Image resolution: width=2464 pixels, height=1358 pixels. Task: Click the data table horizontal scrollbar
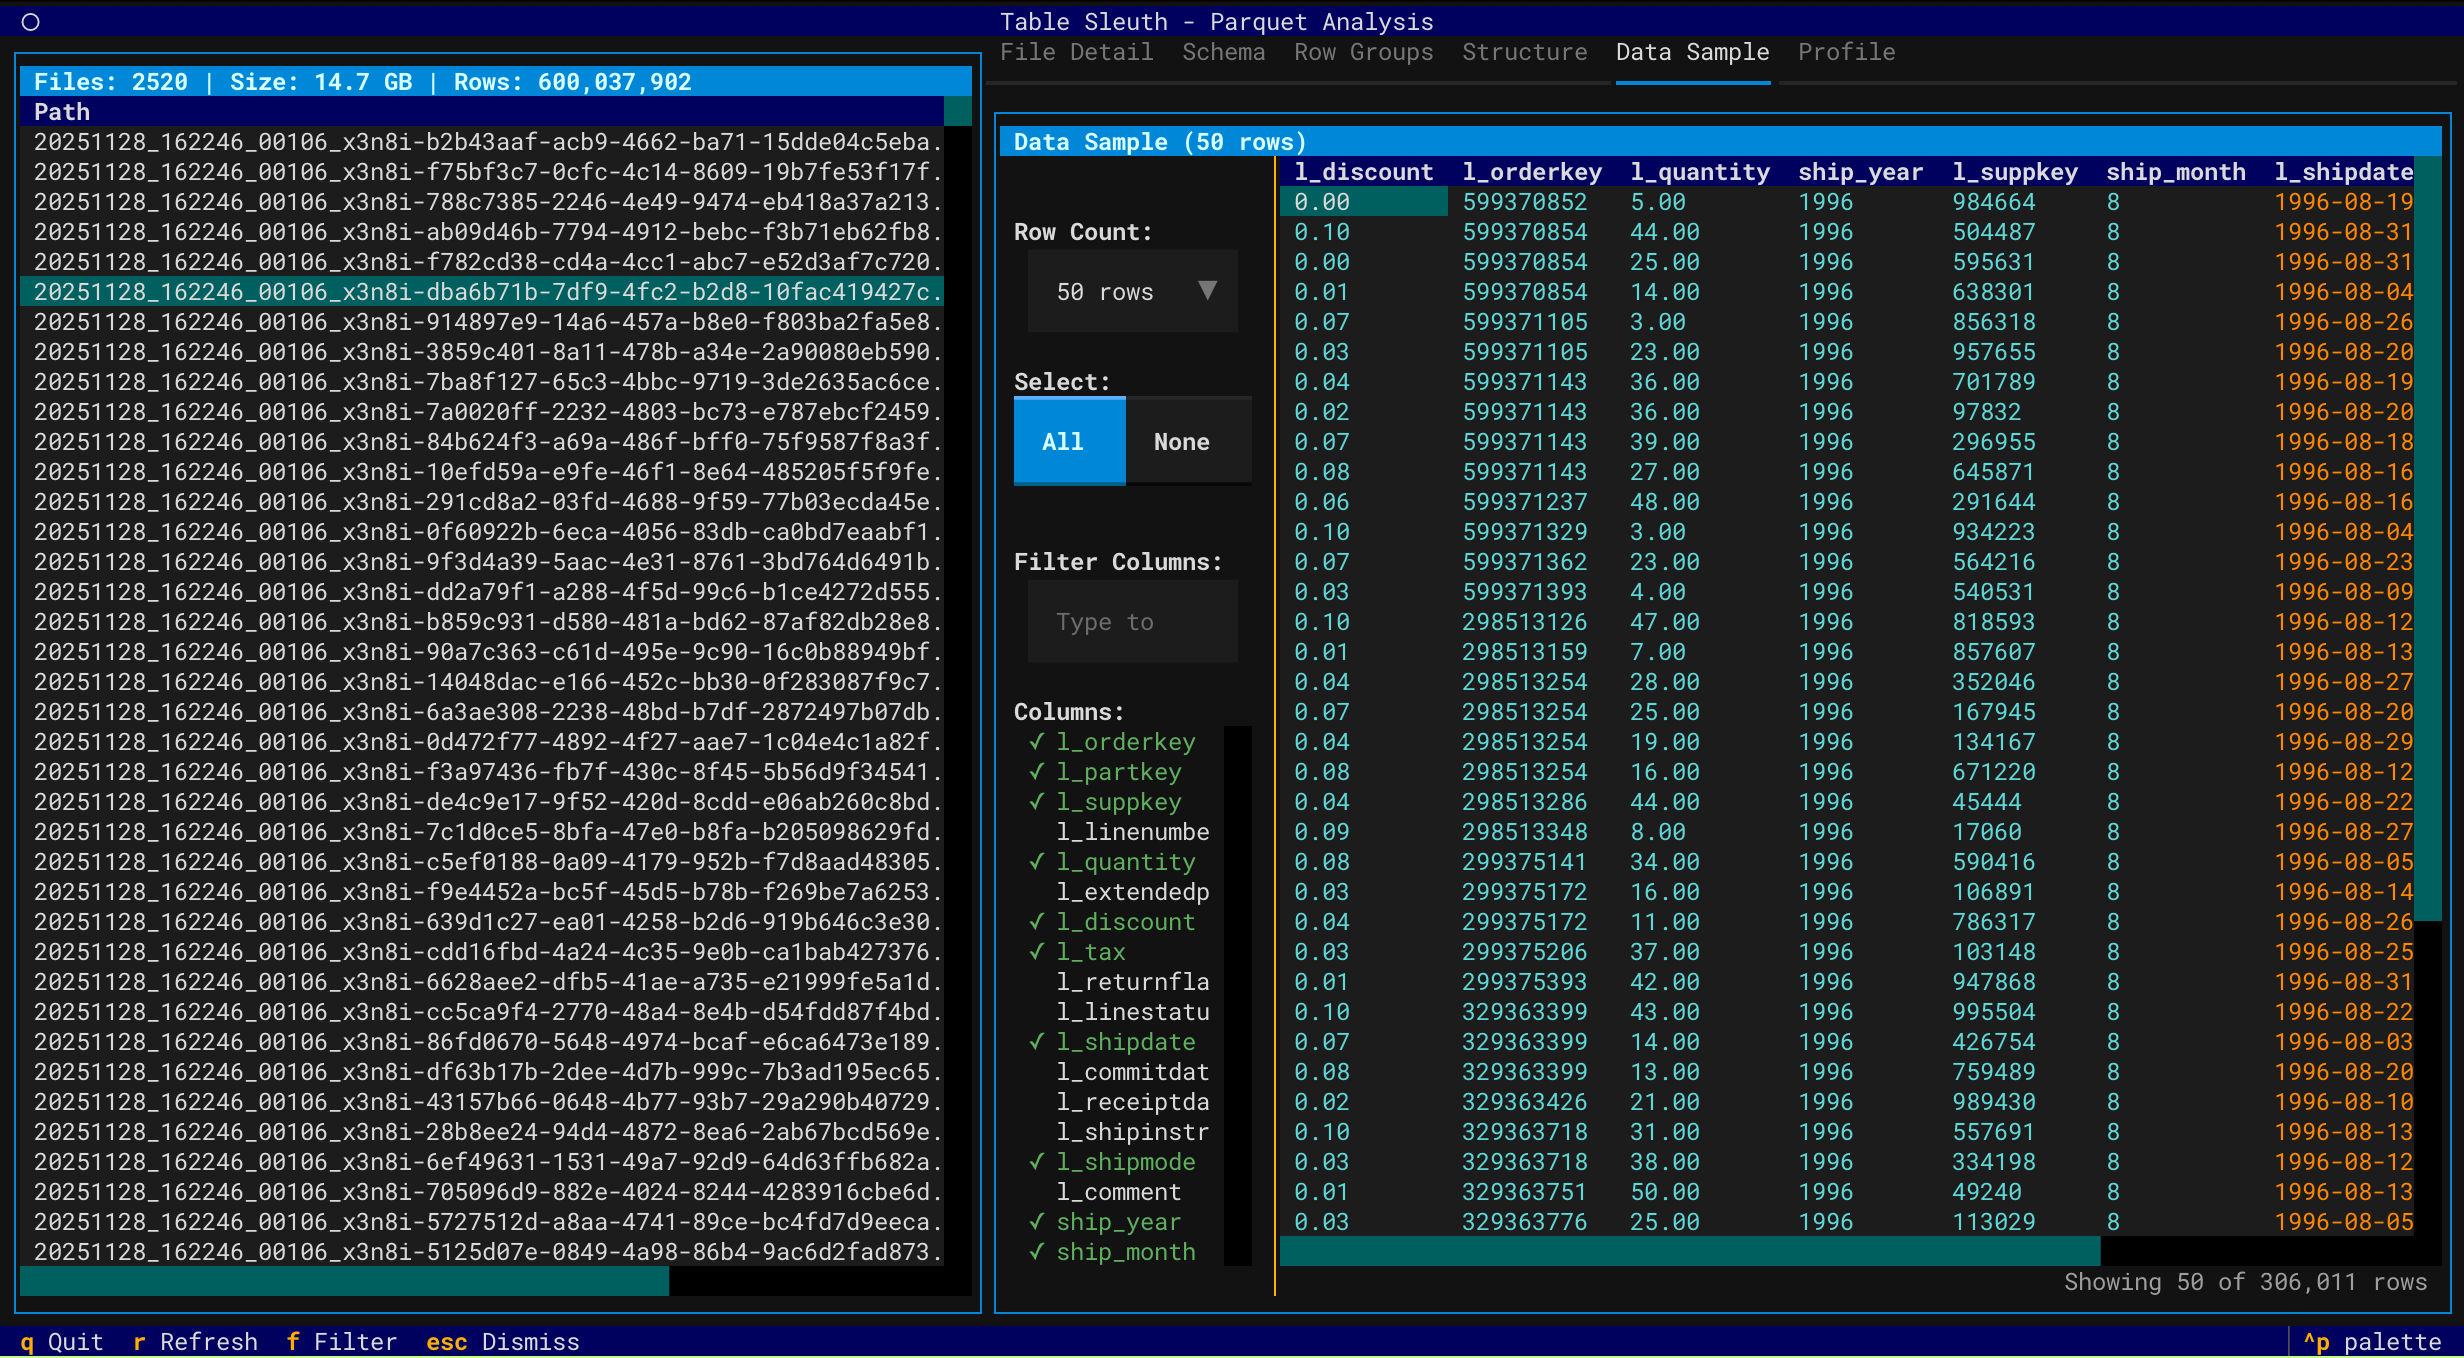coord(1690,1251)
